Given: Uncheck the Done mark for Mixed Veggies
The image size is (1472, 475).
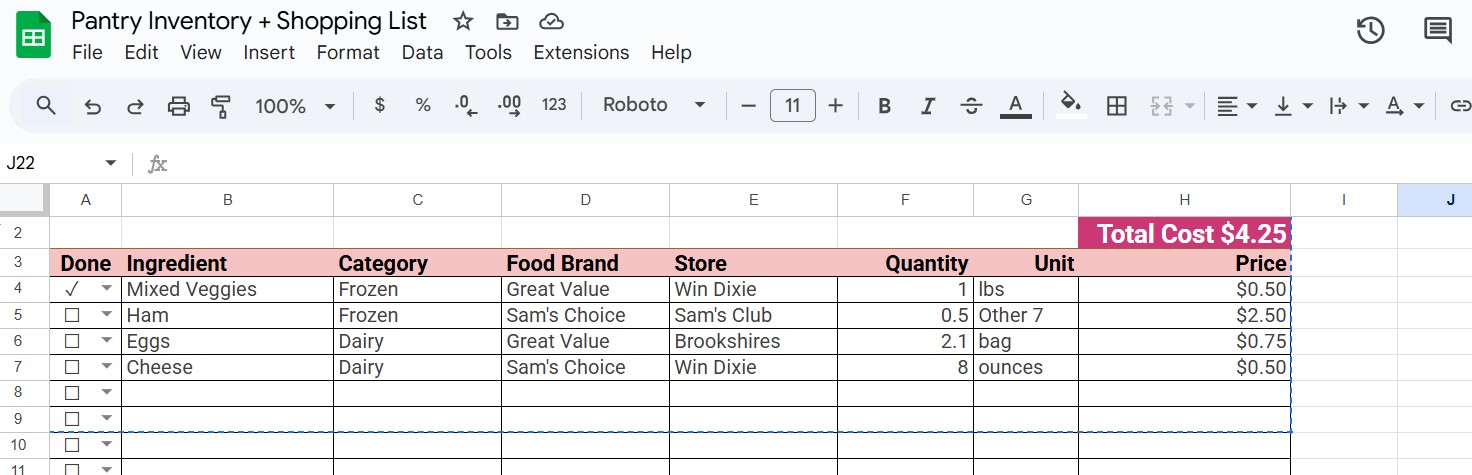Looking at the screenshot, I should pyautogui.click(x=72, y=289).
